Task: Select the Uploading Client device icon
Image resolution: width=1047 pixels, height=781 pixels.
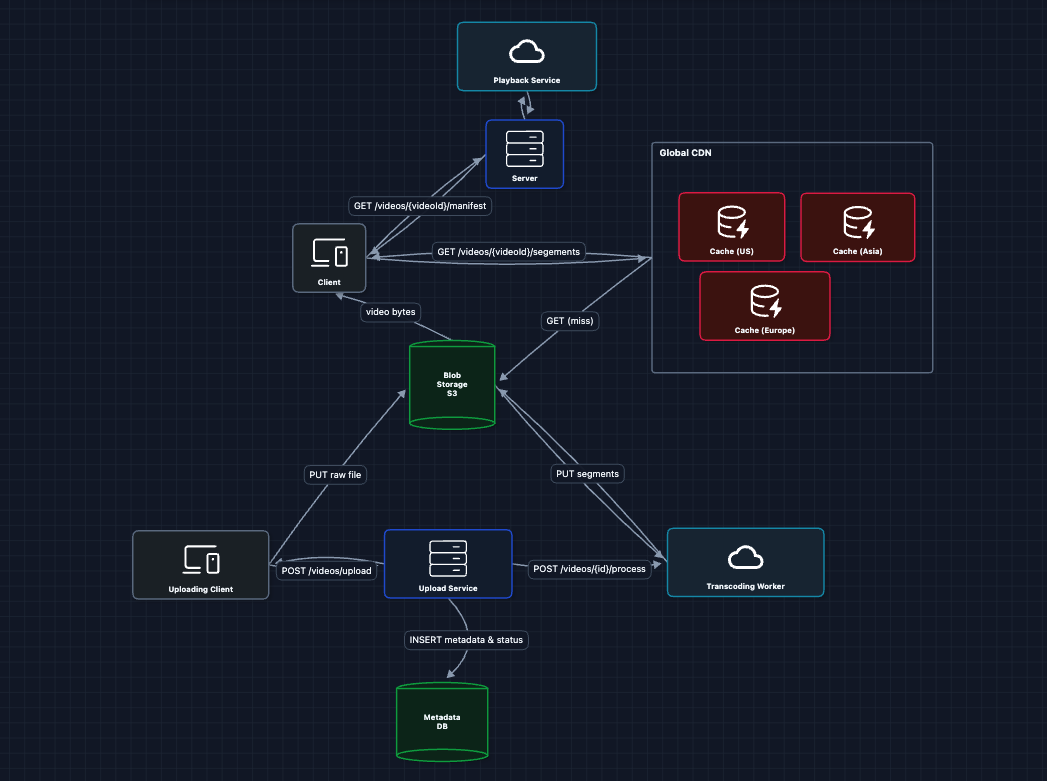Action: 201,559
